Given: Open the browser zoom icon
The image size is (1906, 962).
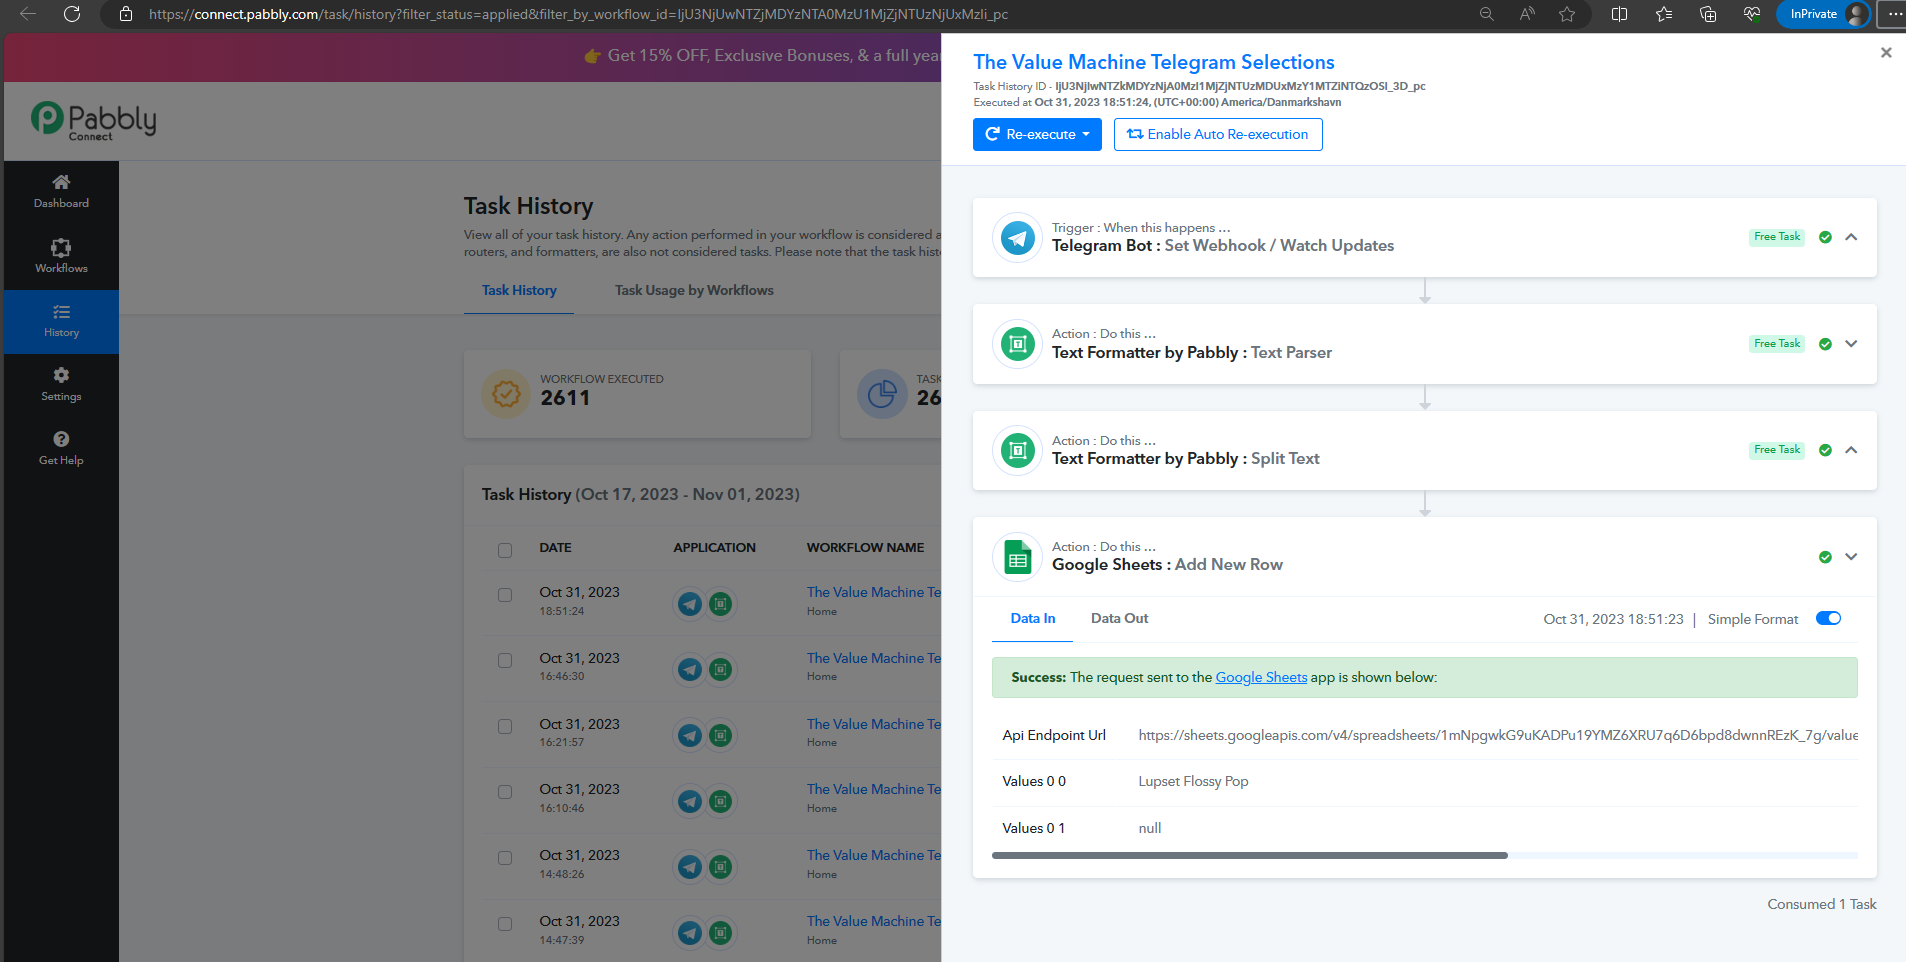Looking at the screenshot, I should (x=1487, y=14).
